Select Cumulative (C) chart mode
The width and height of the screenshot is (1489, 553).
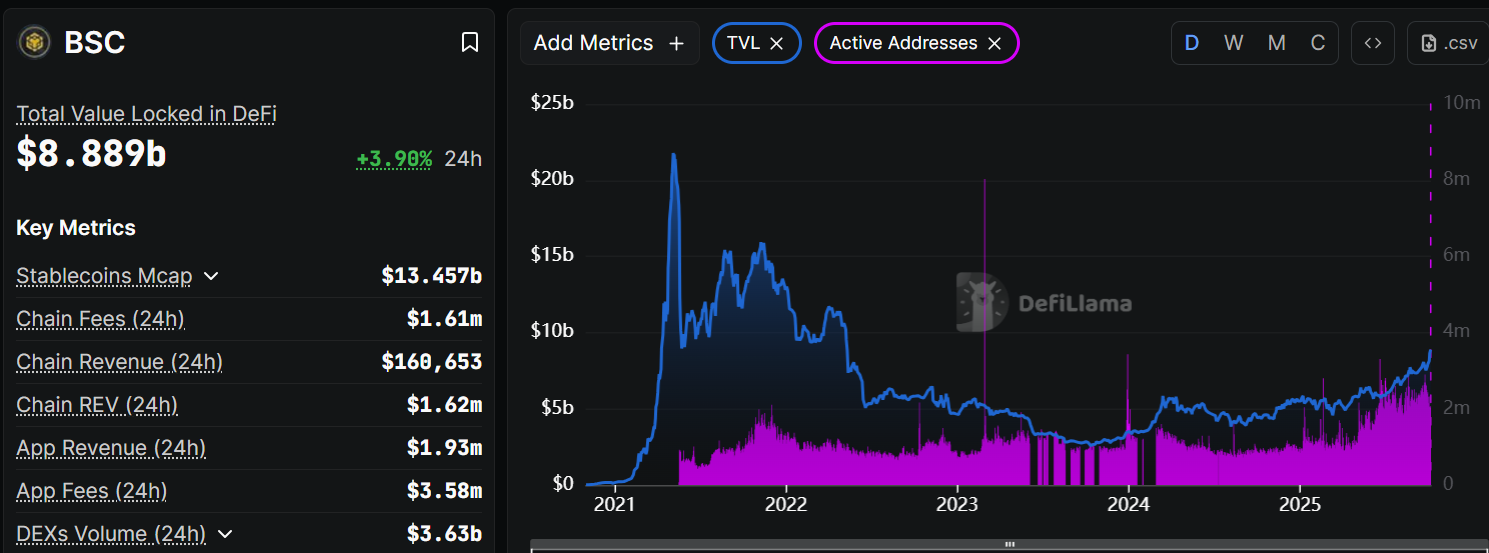1318,43
